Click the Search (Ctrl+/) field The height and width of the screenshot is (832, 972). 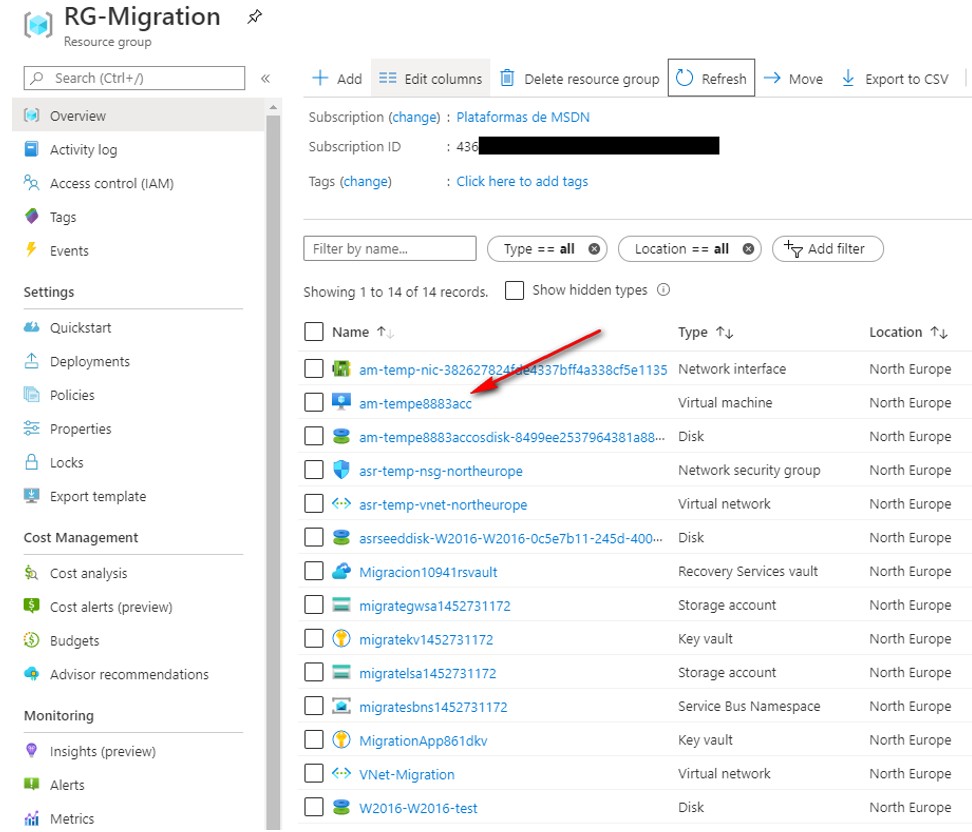(135, 78)
